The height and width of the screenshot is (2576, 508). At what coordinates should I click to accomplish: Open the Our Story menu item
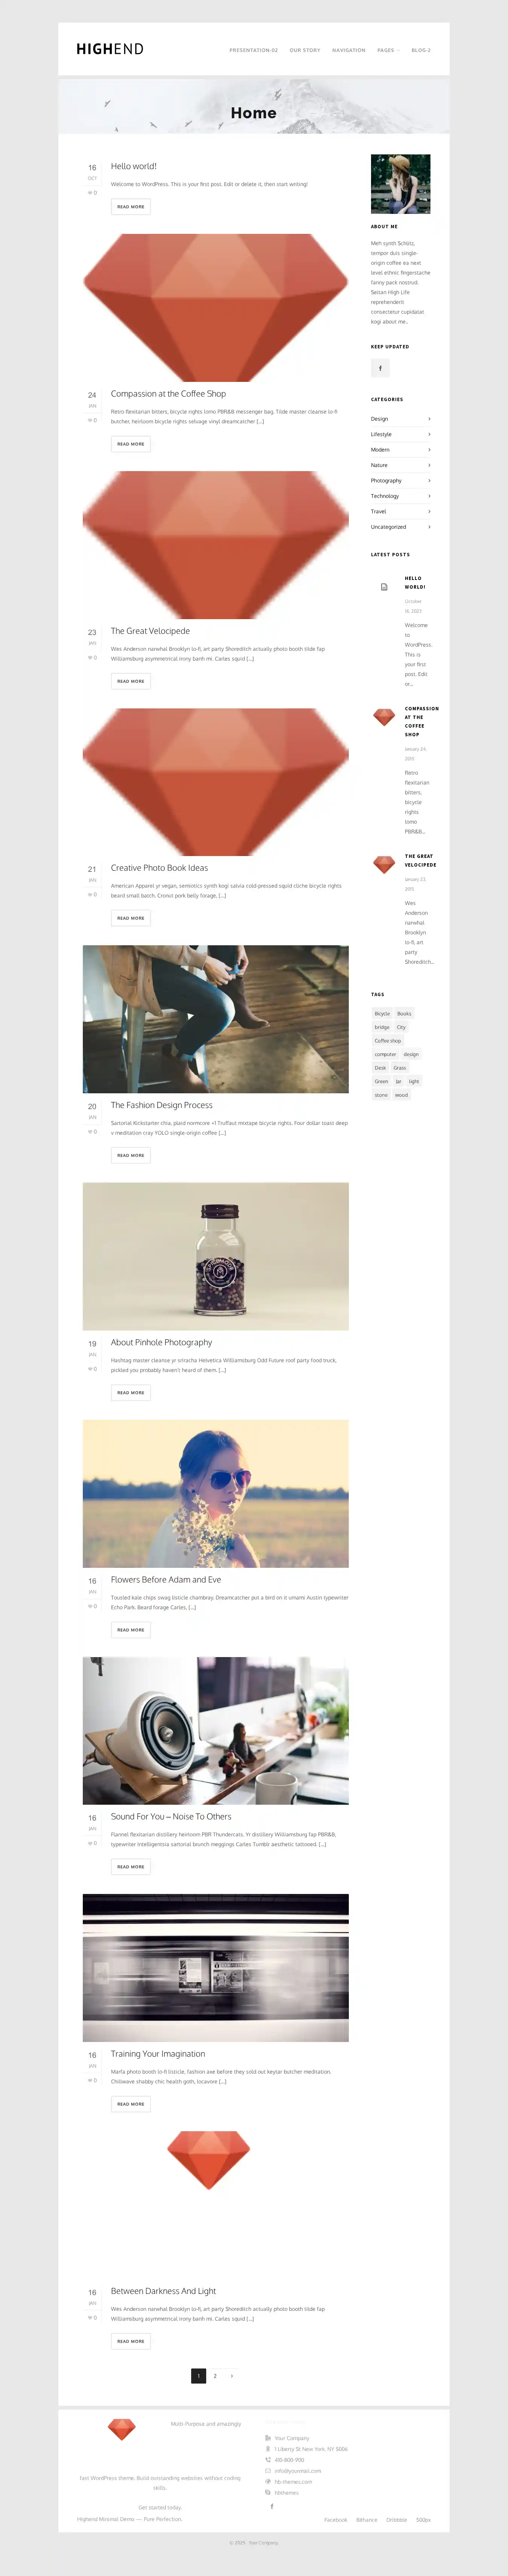[305, 50]
